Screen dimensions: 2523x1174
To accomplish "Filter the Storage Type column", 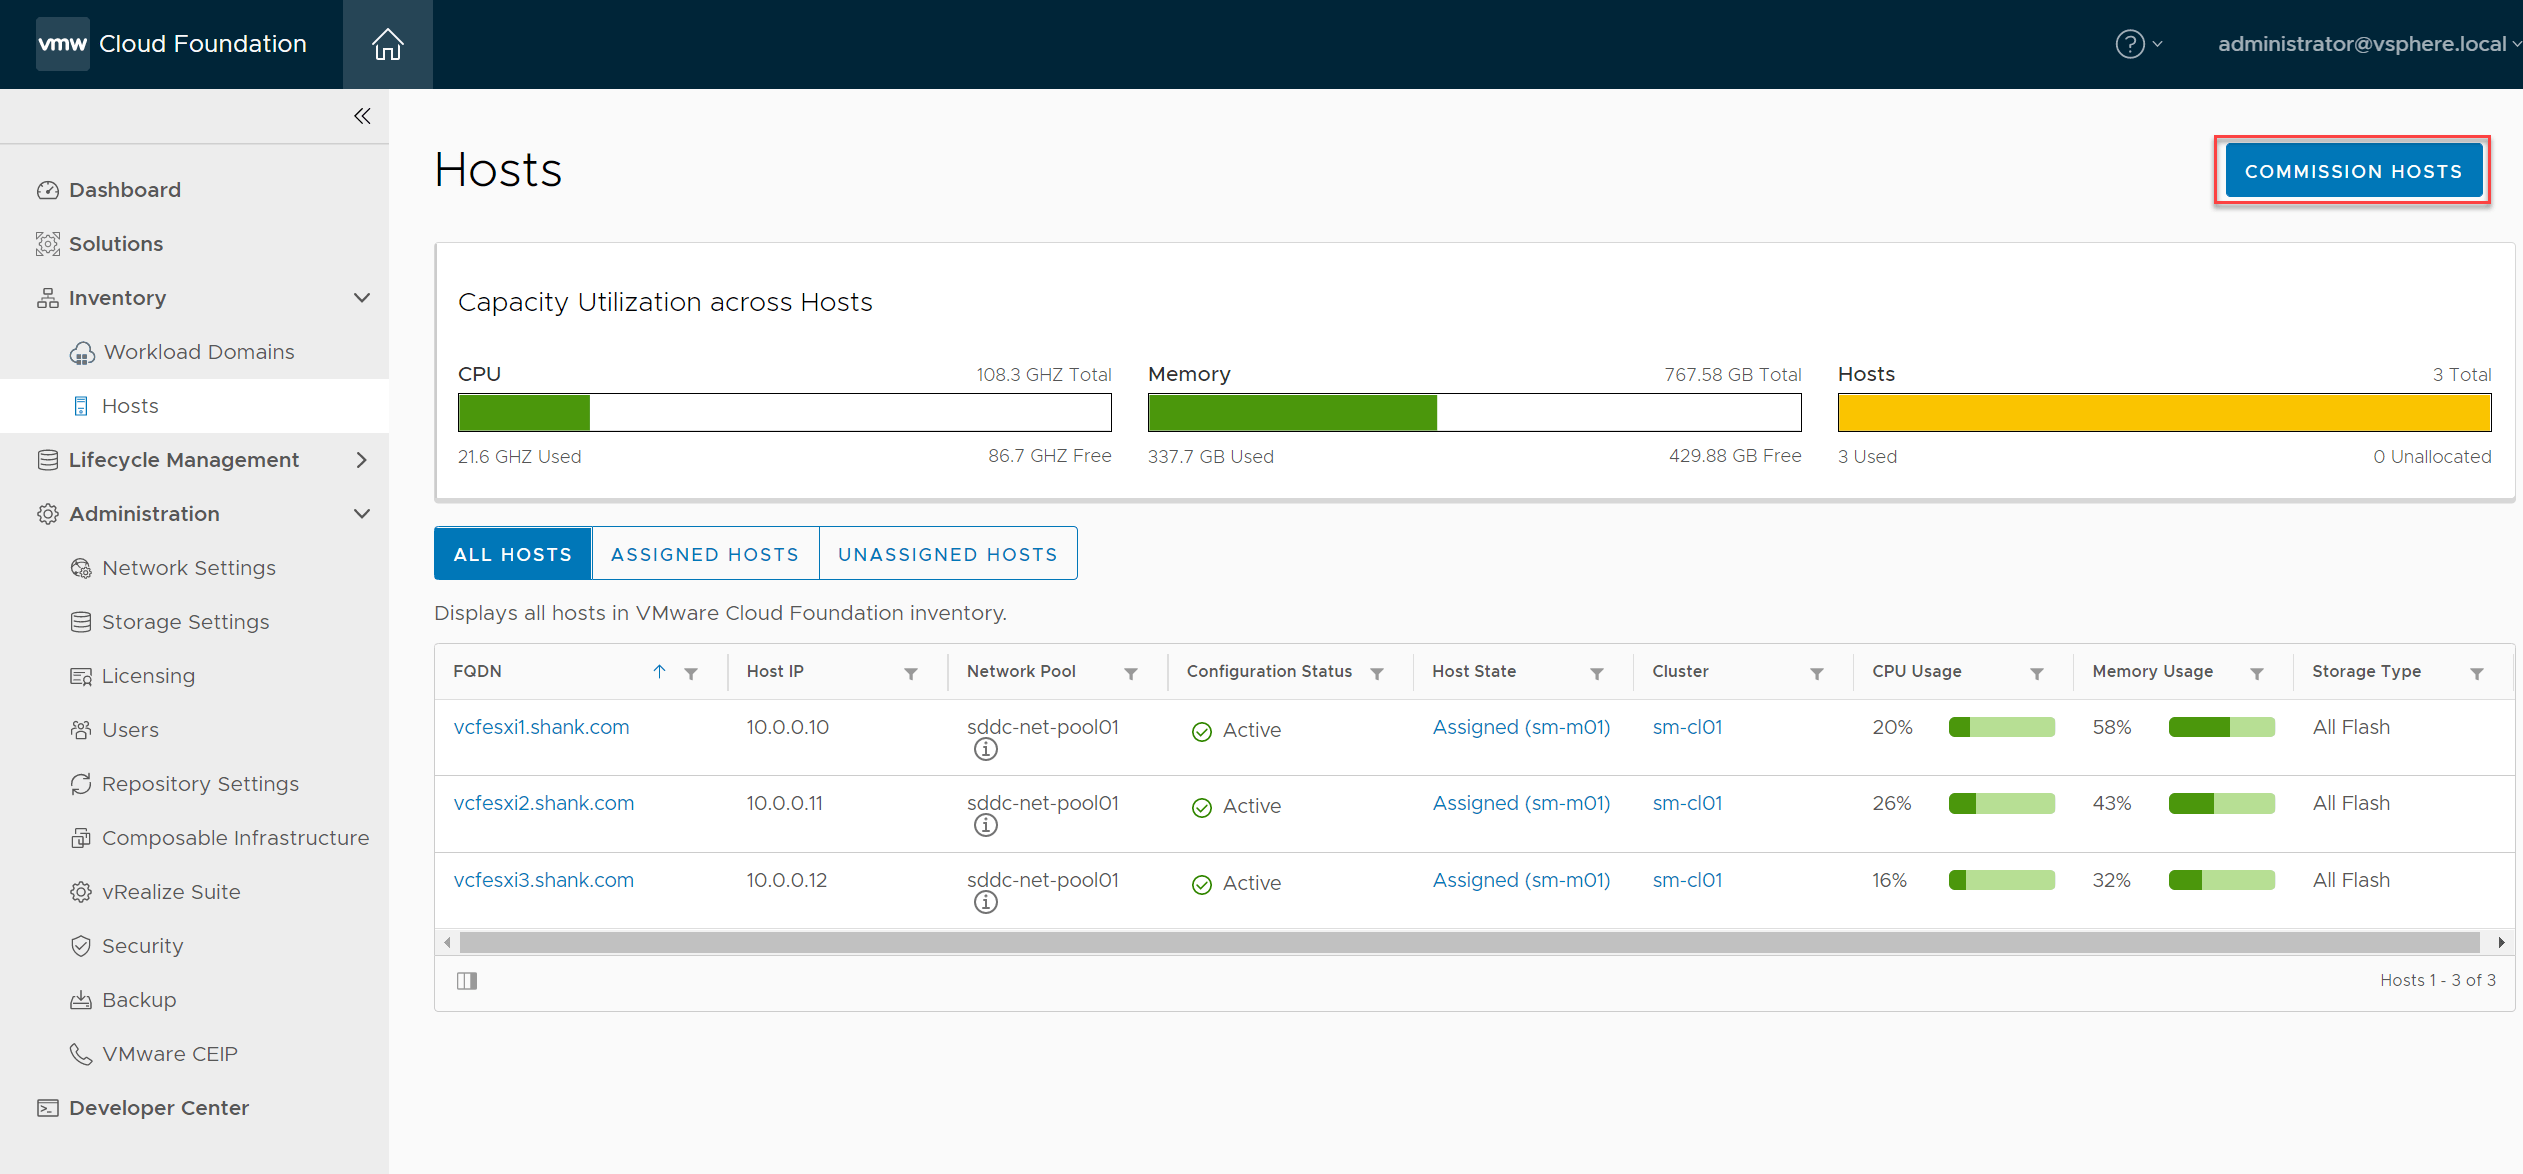I will pyautogui.click(x=2477, y=673).
